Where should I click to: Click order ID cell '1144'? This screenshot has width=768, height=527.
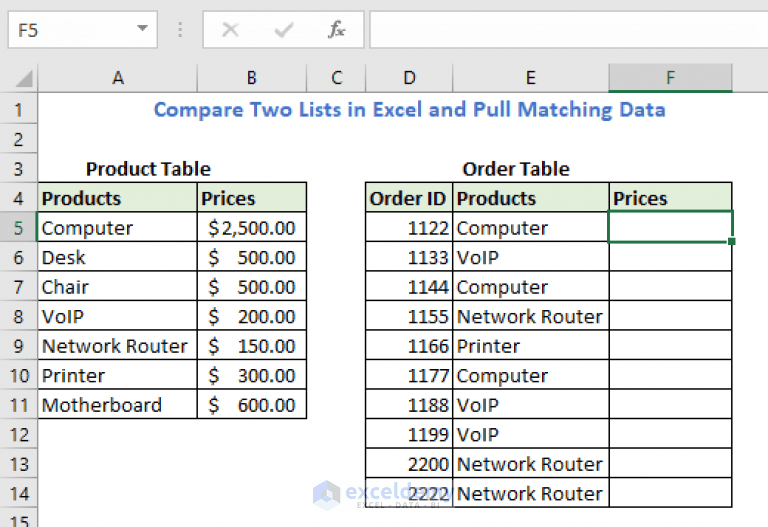(x=409, y=287)
